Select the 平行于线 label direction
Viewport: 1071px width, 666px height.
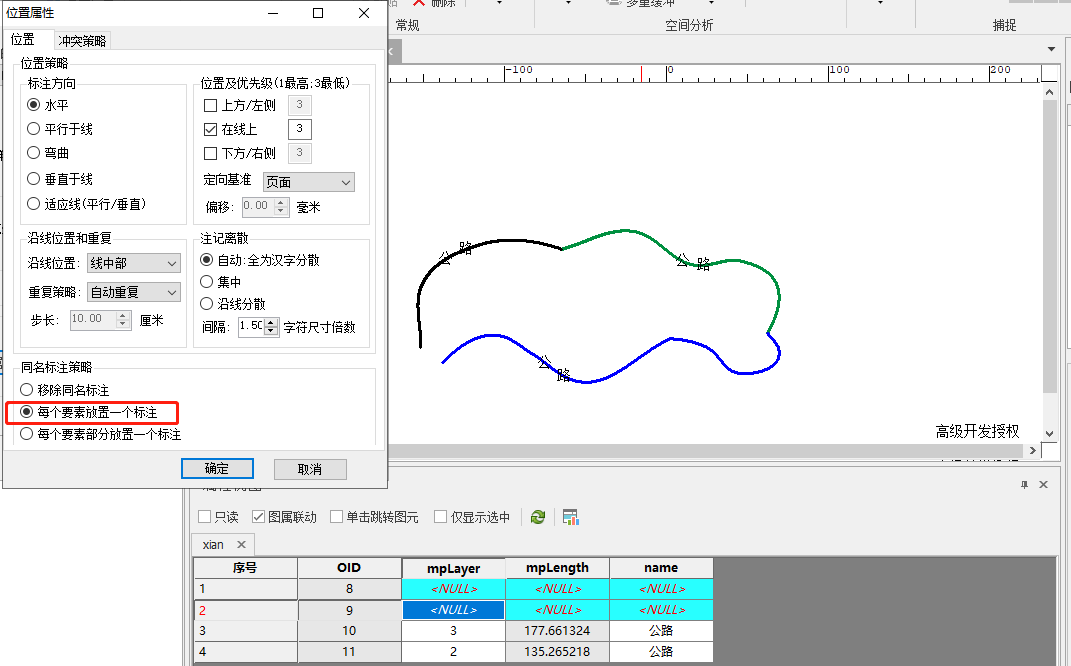coord(34,129)
